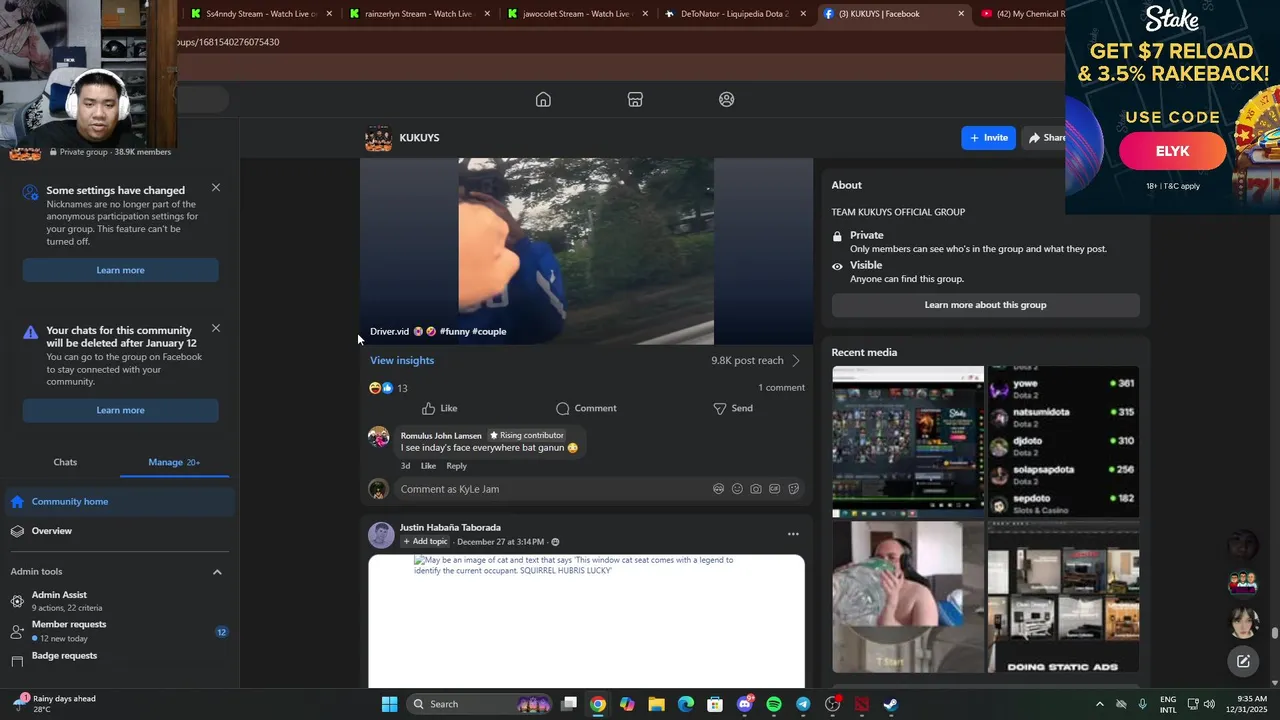The height and width of the screenshot is (720, 1280).
Task: Switch to the Manage tab
Action: [x=174, y=462]
